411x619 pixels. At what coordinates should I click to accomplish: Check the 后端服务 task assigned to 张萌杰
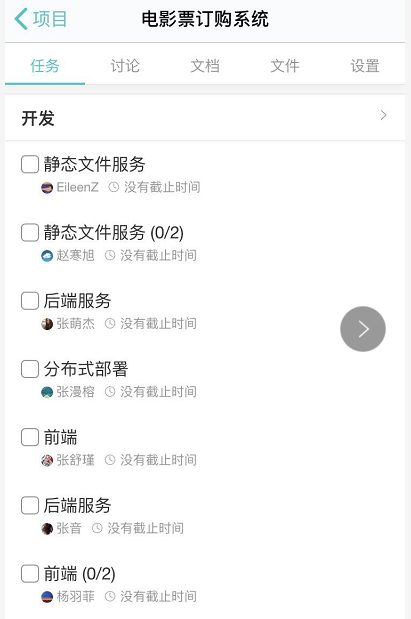point(30,301)
